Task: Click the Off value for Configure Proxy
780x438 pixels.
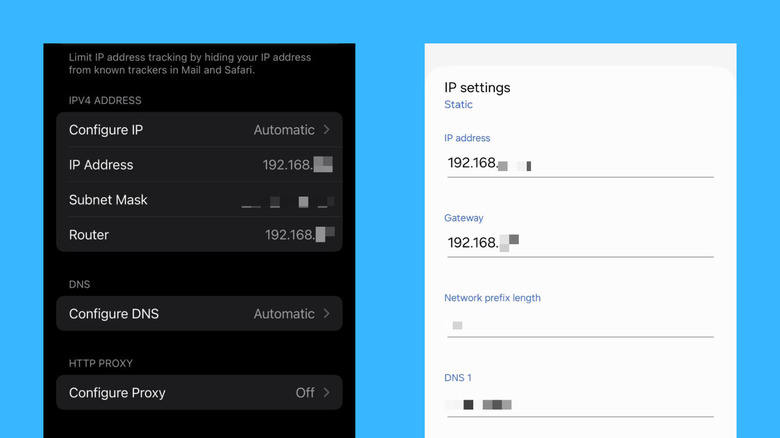Action: click(305, 393)
